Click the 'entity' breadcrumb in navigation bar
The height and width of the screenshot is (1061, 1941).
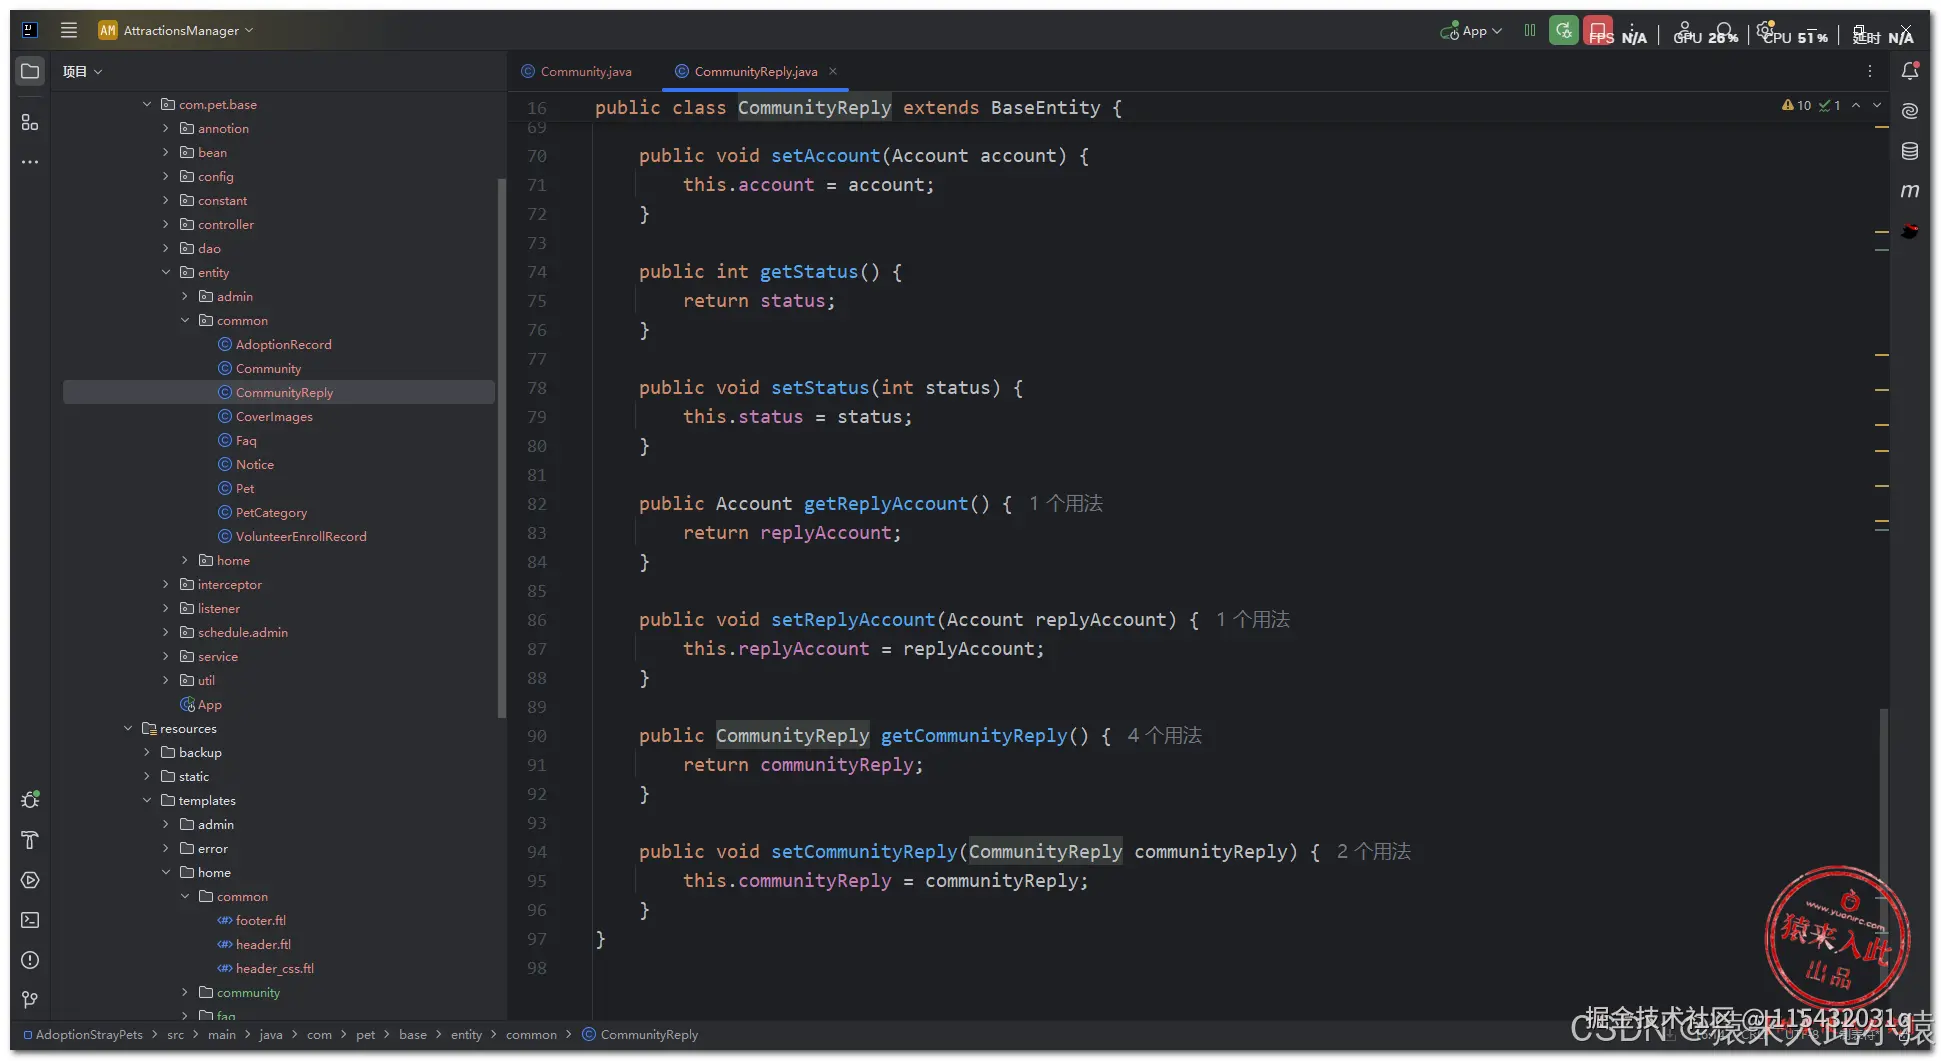click(x=466, y=1035)
